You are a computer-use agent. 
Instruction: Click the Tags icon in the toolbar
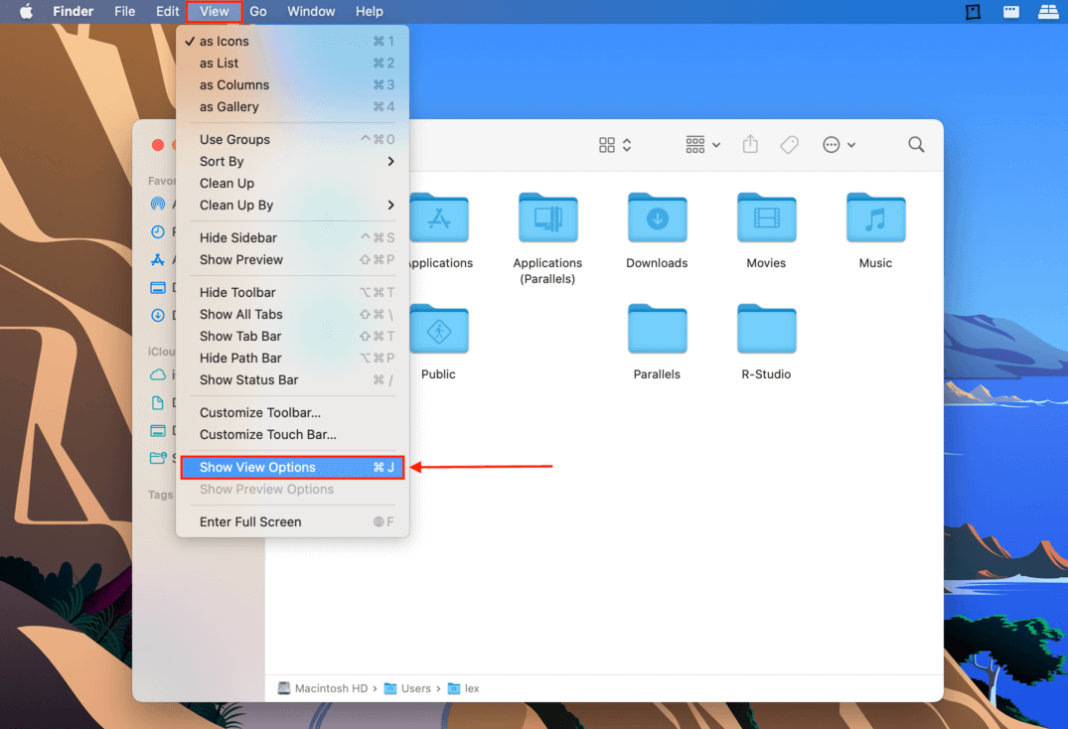pos(789,144)
